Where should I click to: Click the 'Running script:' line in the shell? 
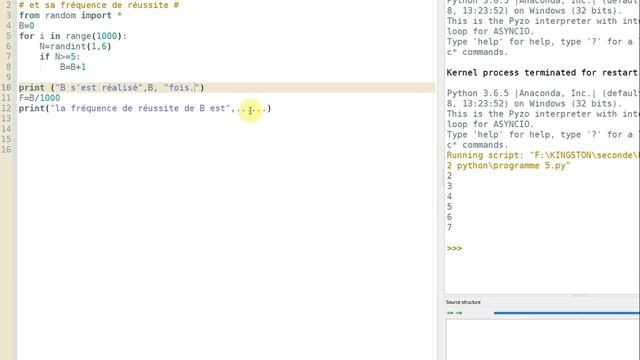pyautogui.click(x=542, y=155)
